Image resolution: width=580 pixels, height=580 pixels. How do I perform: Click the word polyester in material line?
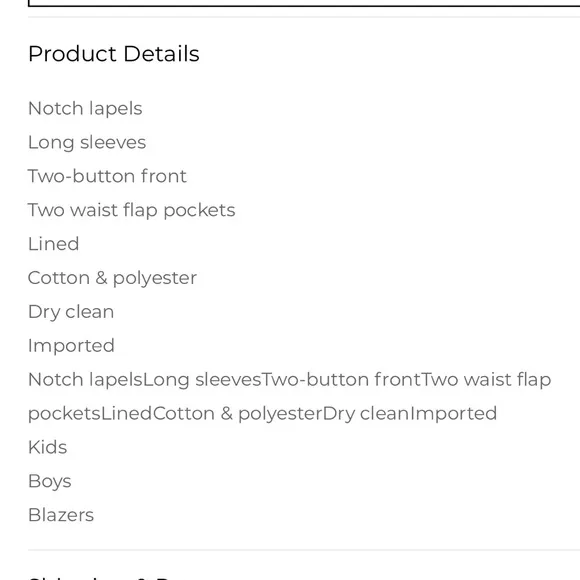coord(155,279)
